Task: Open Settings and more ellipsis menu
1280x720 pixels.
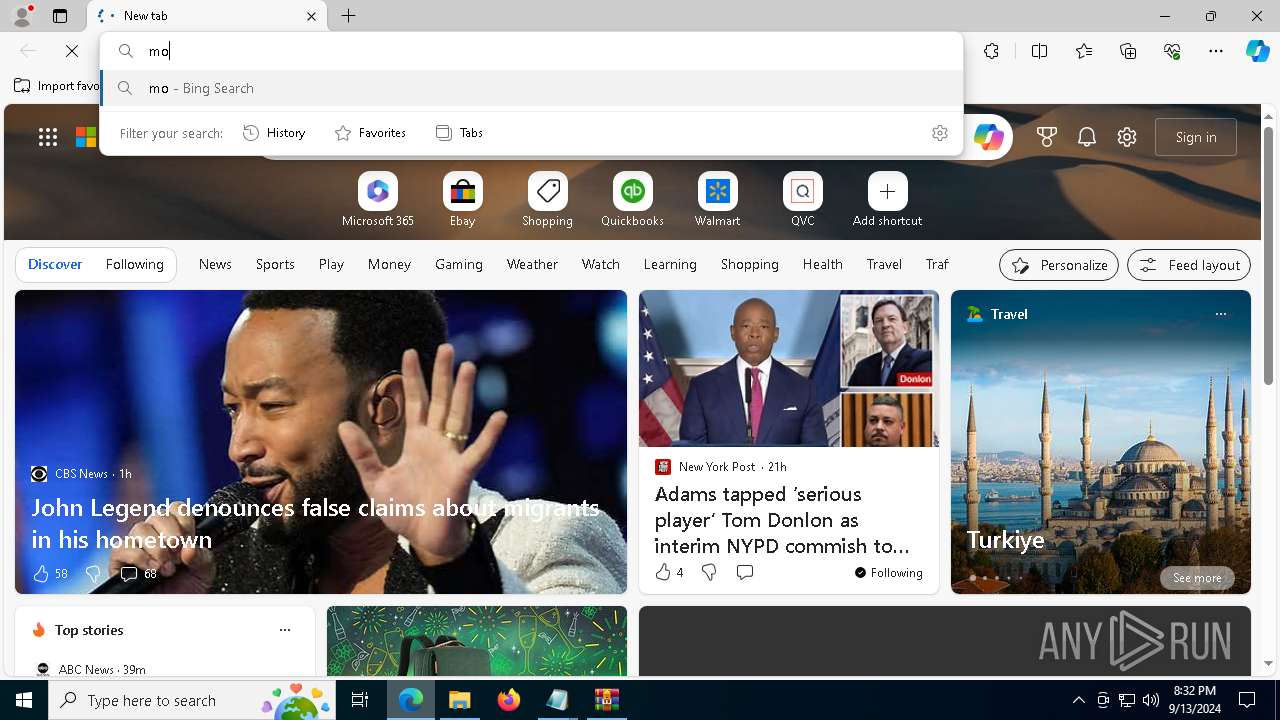Action: (x=1216, y=51)
